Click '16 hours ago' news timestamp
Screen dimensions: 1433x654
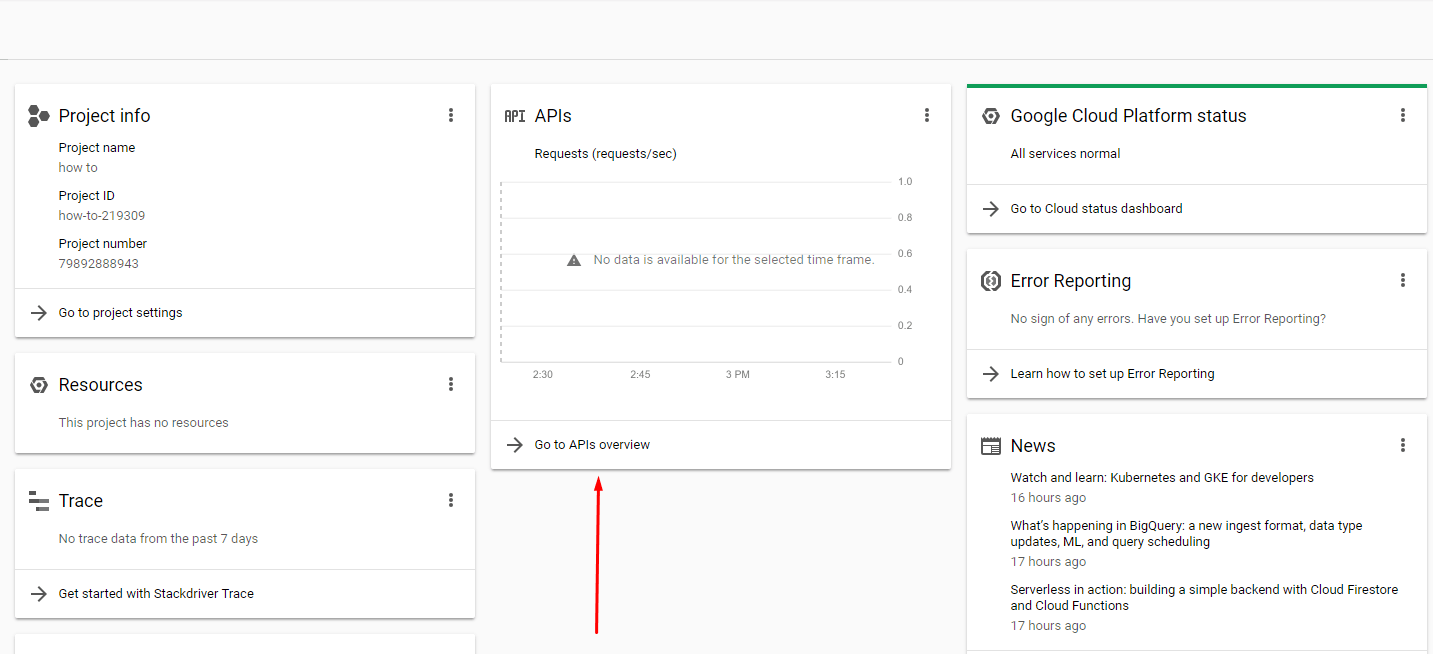(x=1048, y=498)
